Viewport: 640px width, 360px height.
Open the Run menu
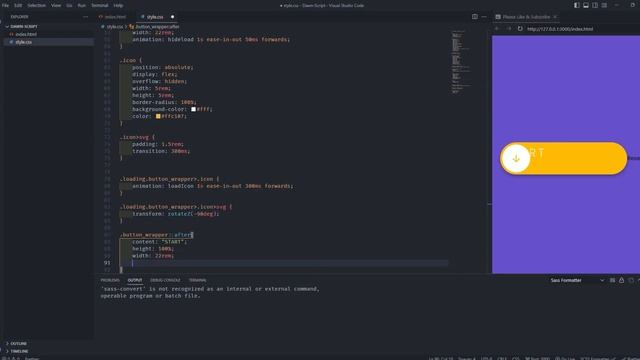click(82, 5)
